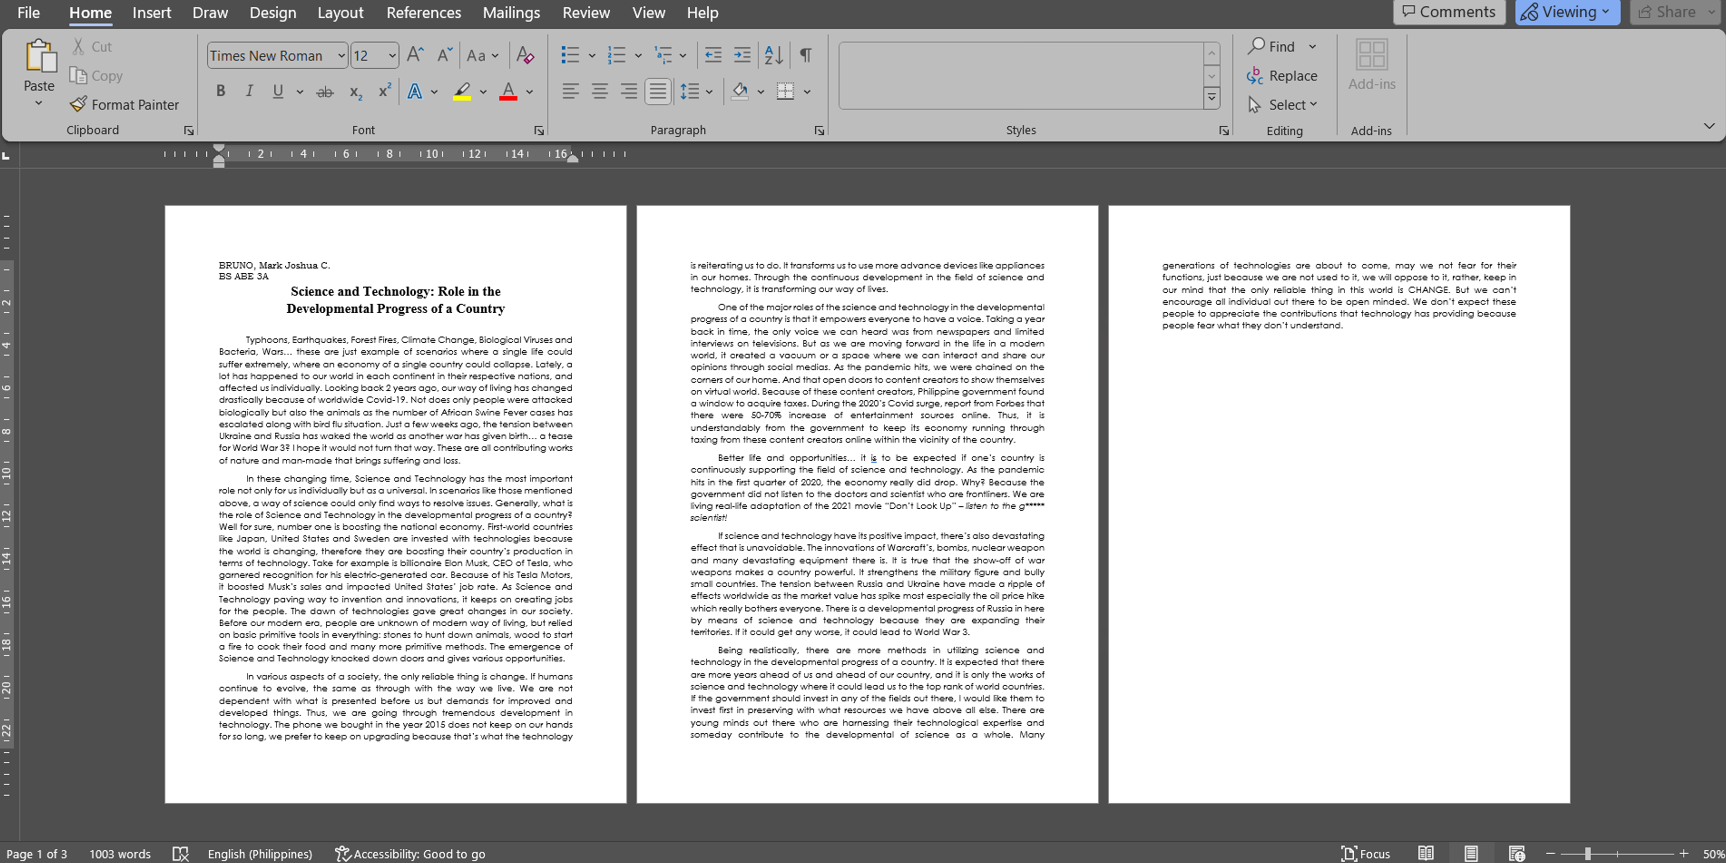1726x863 pixels.
Task: Expand the Styles gallery
Action: pos(1211,98)
